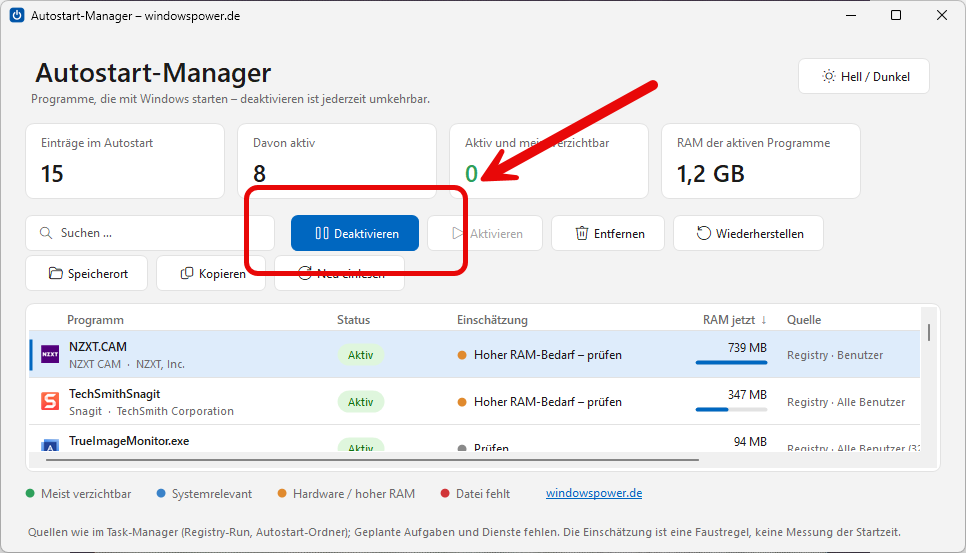
Task: Click the Aktiv badge of TechSmithSnagit
Action: (360, 402)
